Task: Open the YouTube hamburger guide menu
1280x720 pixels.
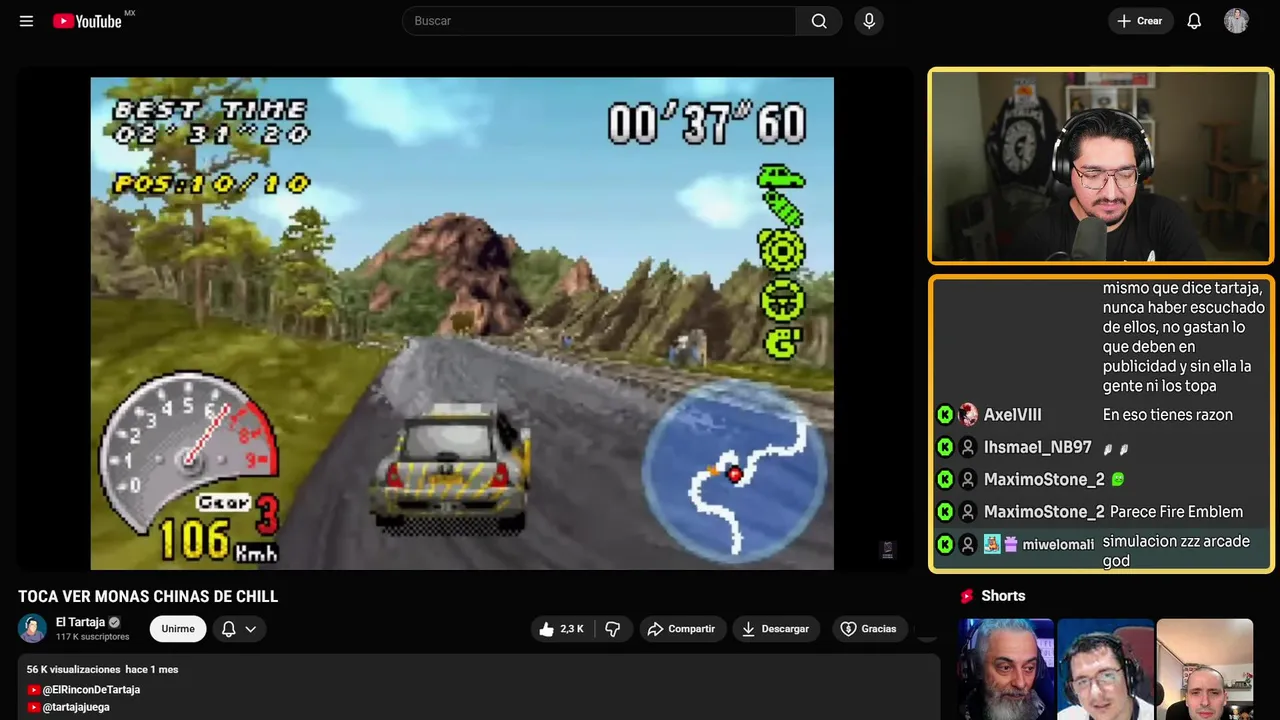Action: (26, 21)
